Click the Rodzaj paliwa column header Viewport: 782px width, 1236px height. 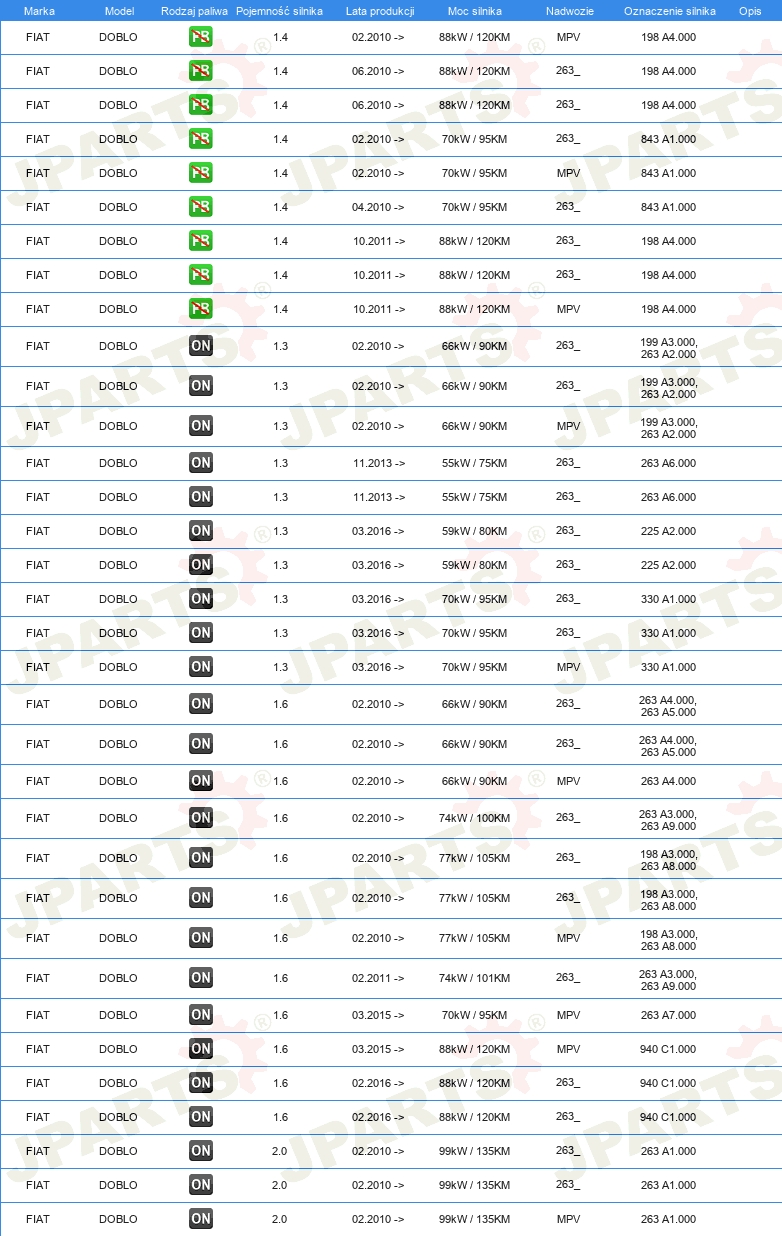pos(195,10)
